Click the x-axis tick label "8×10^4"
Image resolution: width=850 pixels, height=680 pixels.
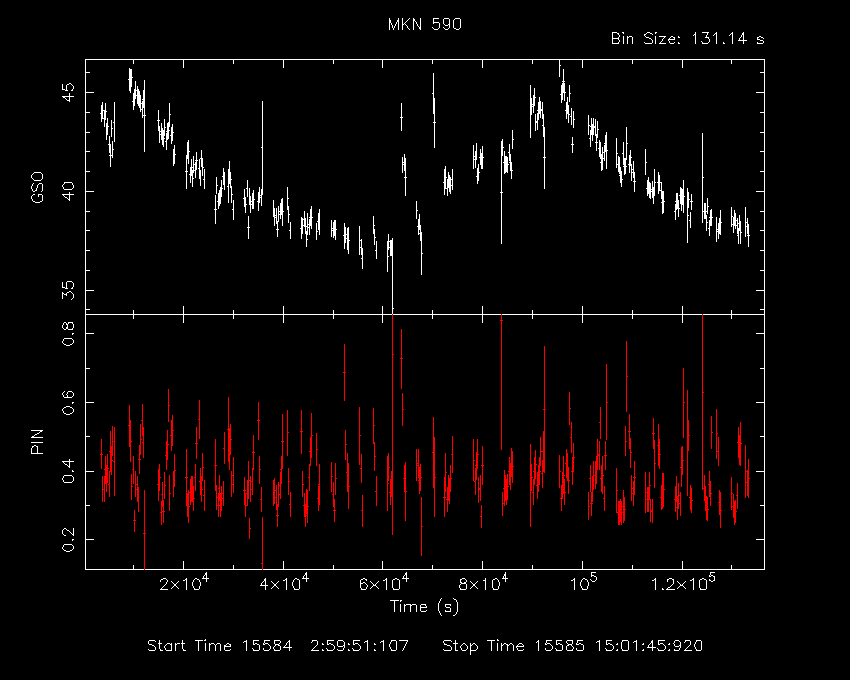pyautogui.click(x=482, y=583)
